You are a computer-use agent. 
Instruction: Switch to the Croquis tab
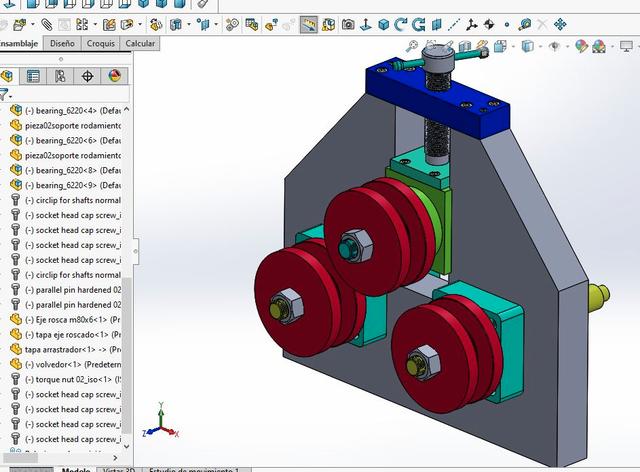coord(100,43)
